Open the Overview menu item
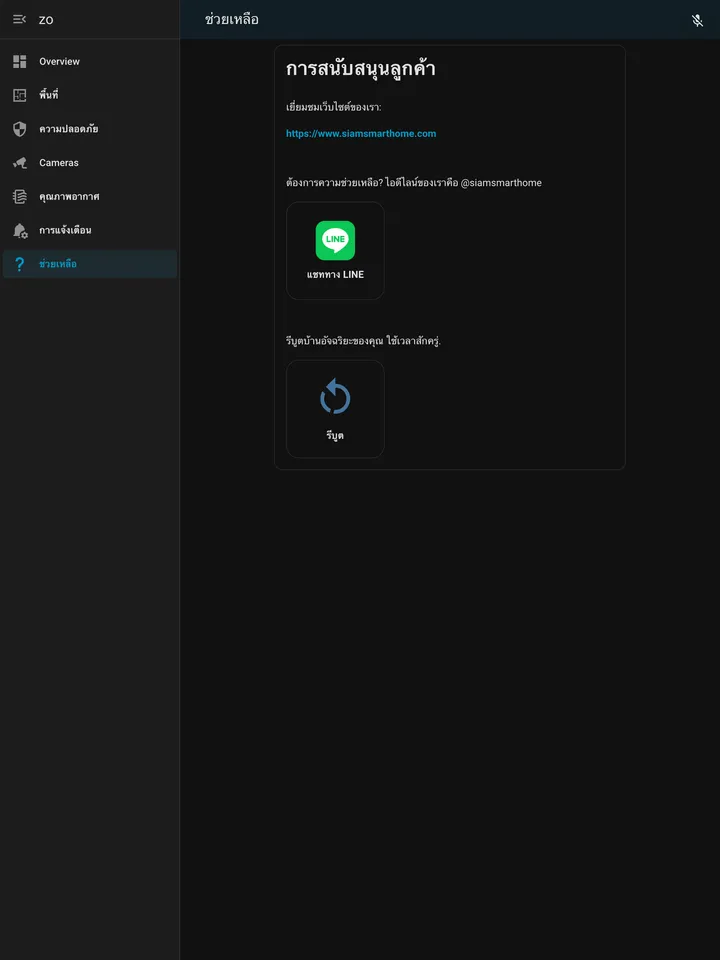720x960 pixels. pos(90,61)
